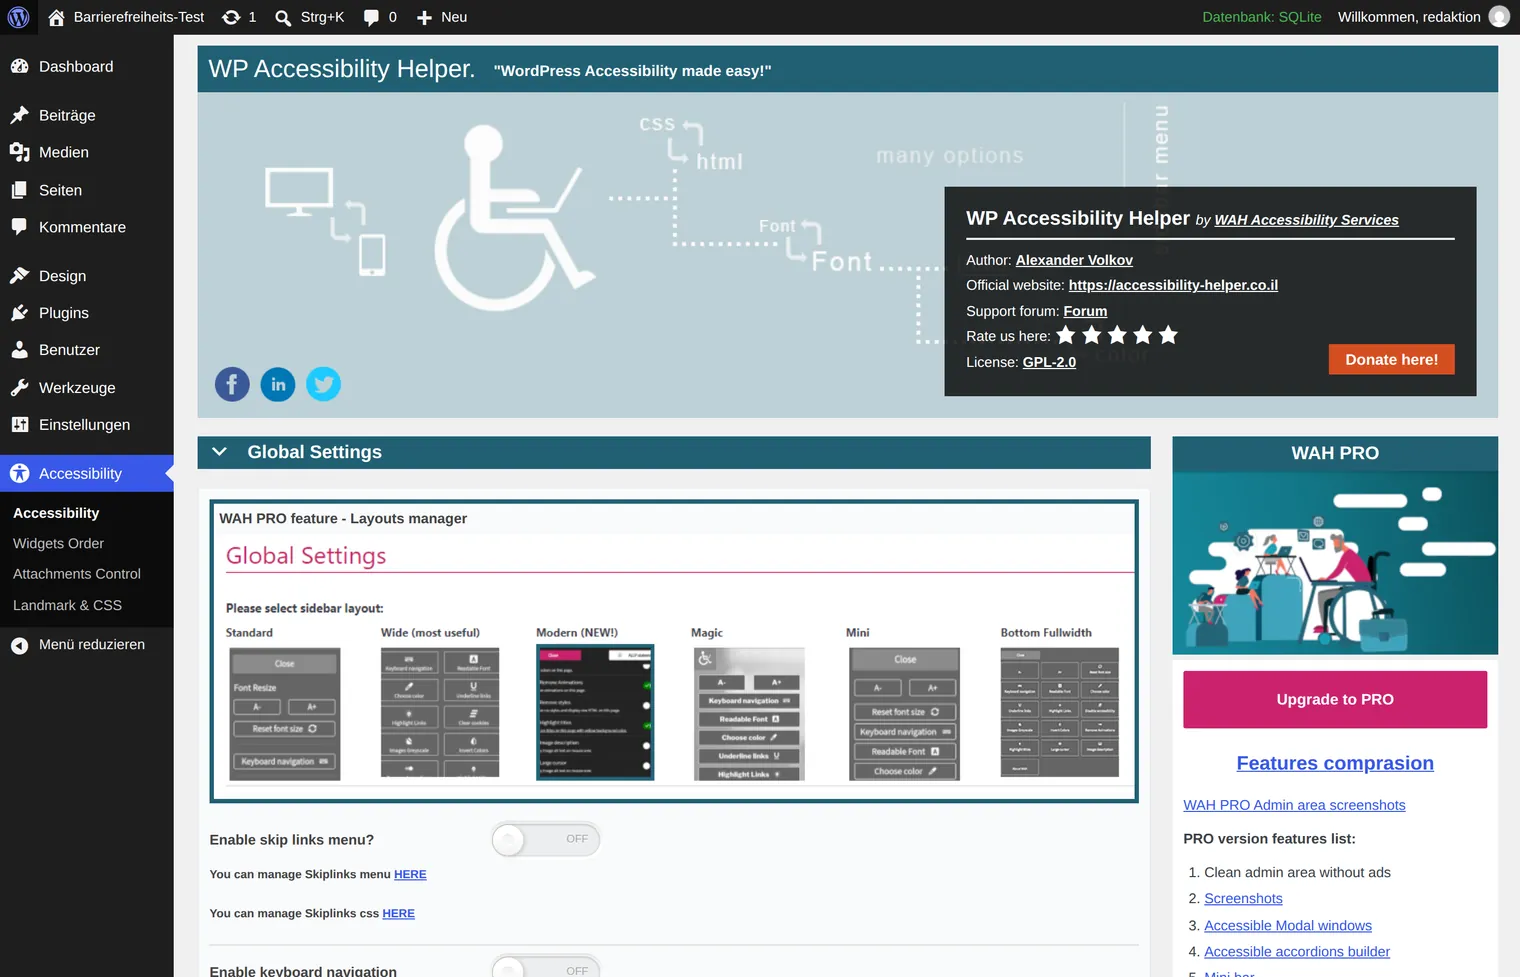Open Accessibility submenu entry
Viewport: 1520px width, 977px height.
click(x=56, y=513)
